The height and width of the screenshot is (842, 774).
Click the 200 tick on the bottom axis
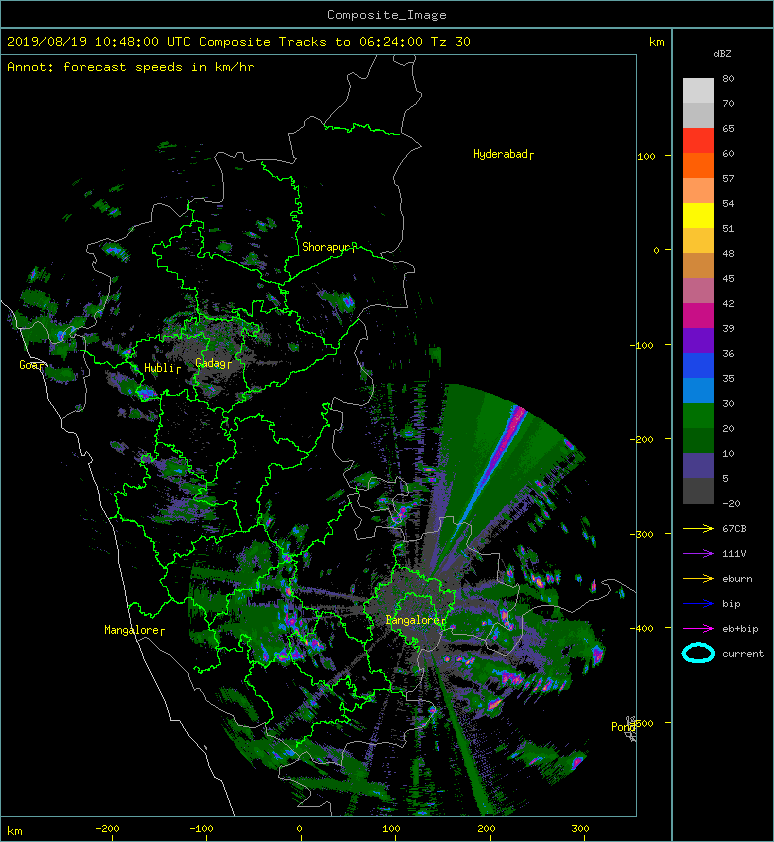[x=486, y=829]
